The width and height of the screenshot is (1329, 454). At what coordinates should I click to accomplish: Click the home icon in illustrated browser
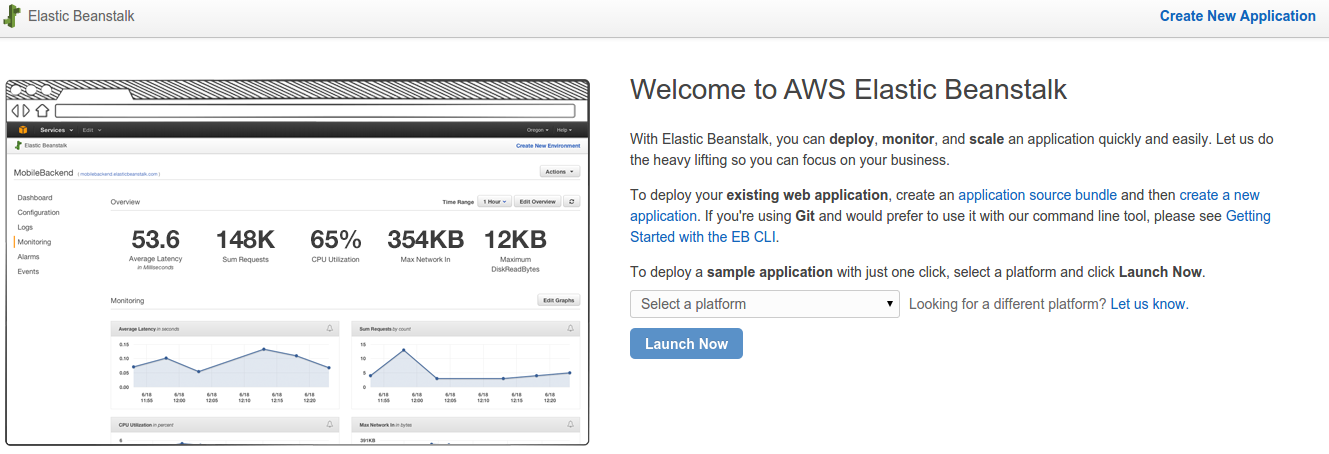(x=42, y=111)
